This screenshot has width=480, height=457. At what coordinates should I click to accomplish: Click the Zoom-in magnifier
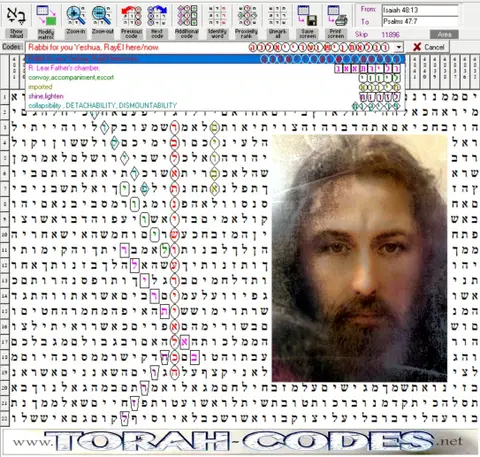[76, 21]
